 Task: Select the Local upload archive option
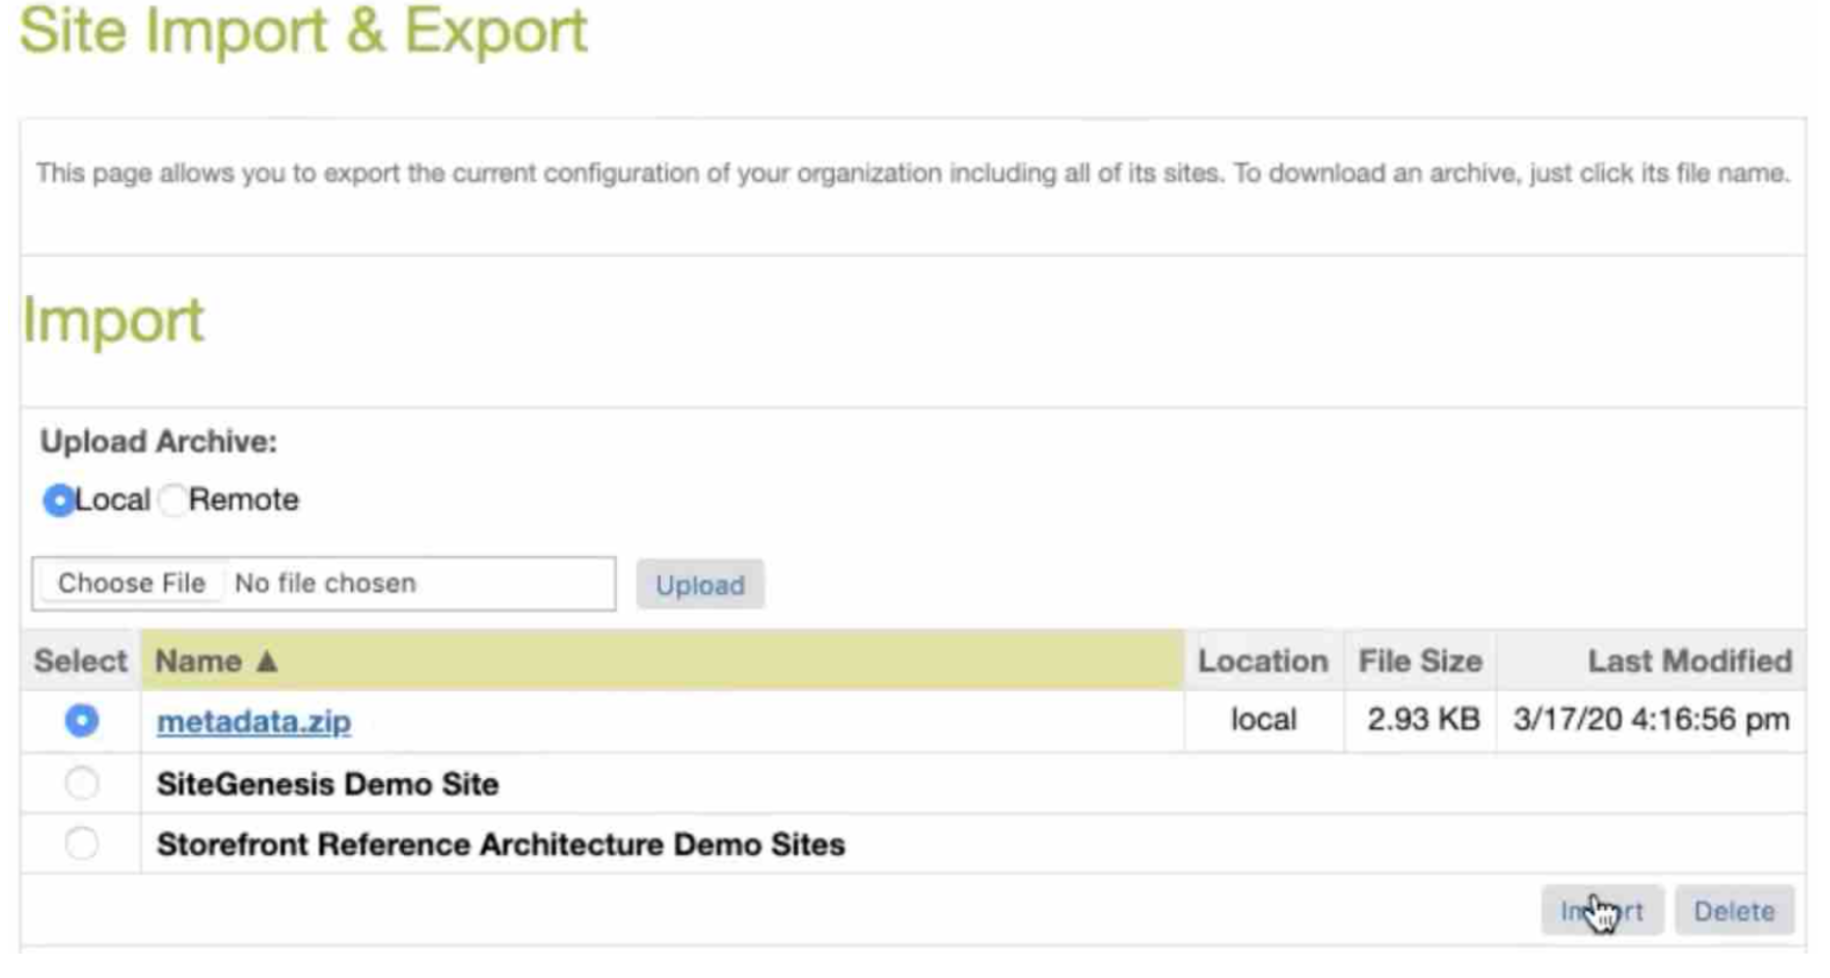pyautogui.click(x=59, y=500)
